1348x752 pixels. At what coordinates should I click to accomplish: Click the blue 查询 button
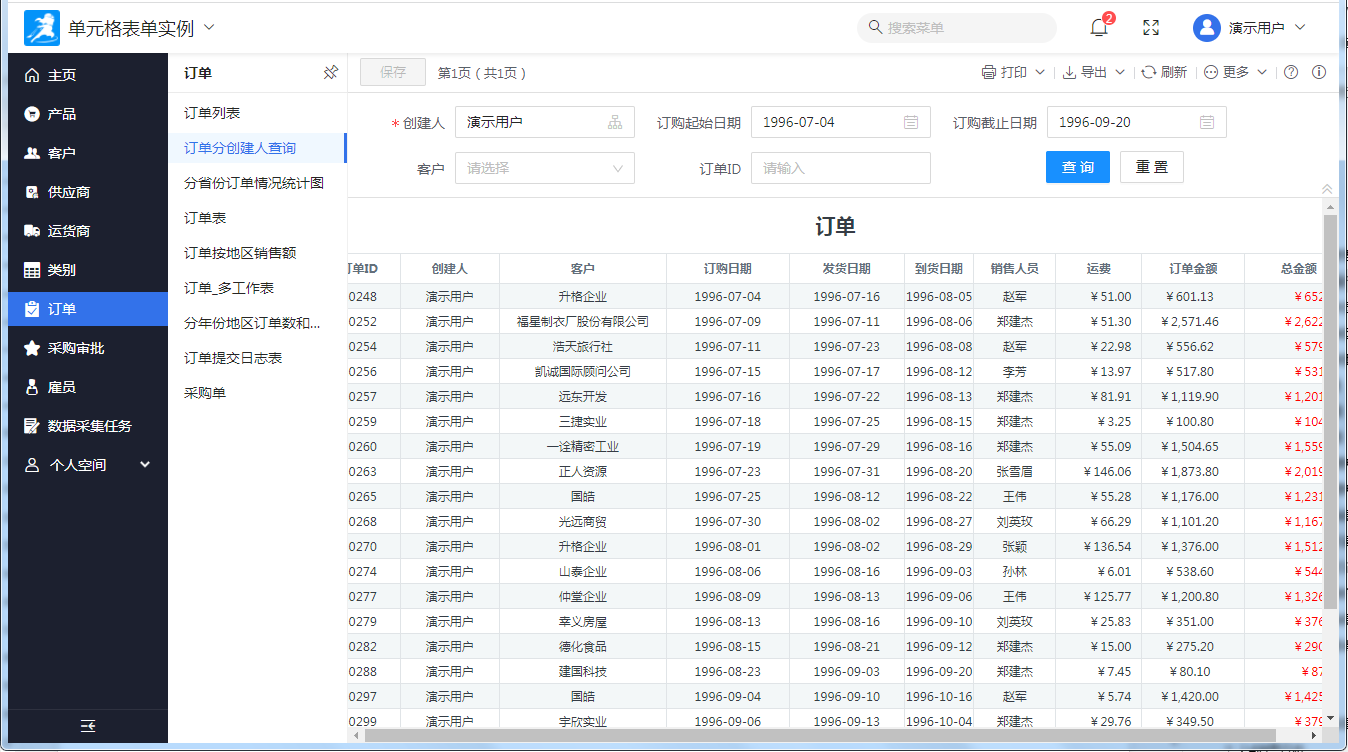point(1077,167)
